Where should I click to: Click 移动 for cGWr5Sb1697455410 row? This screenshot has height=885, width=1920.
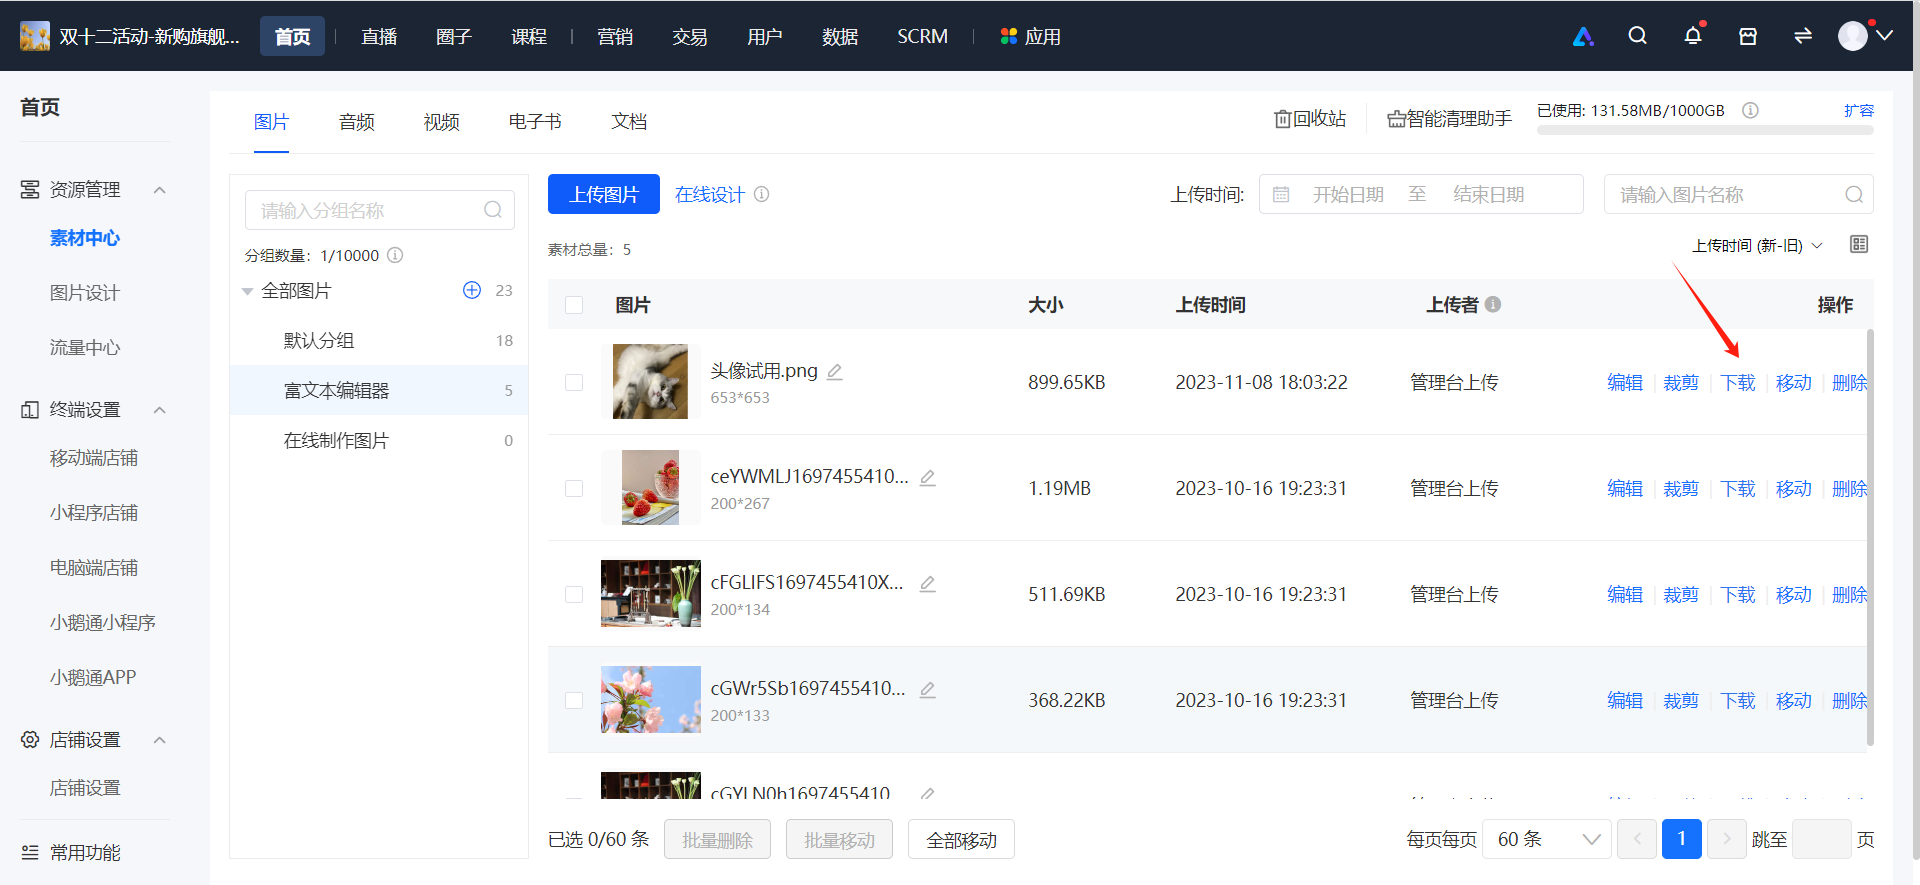click(1794, 700)
